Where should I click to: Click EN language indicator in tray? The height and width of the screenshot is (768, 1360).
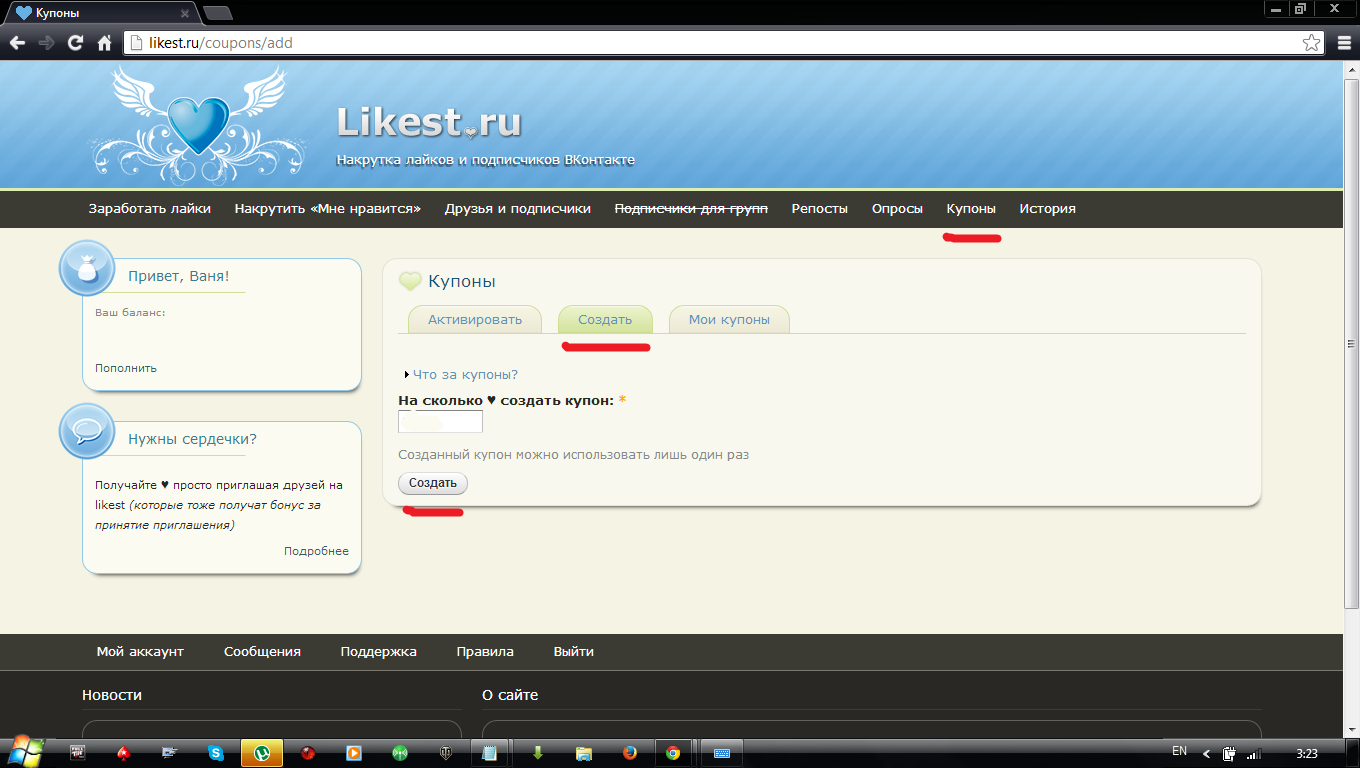[x=1179, y=751]
